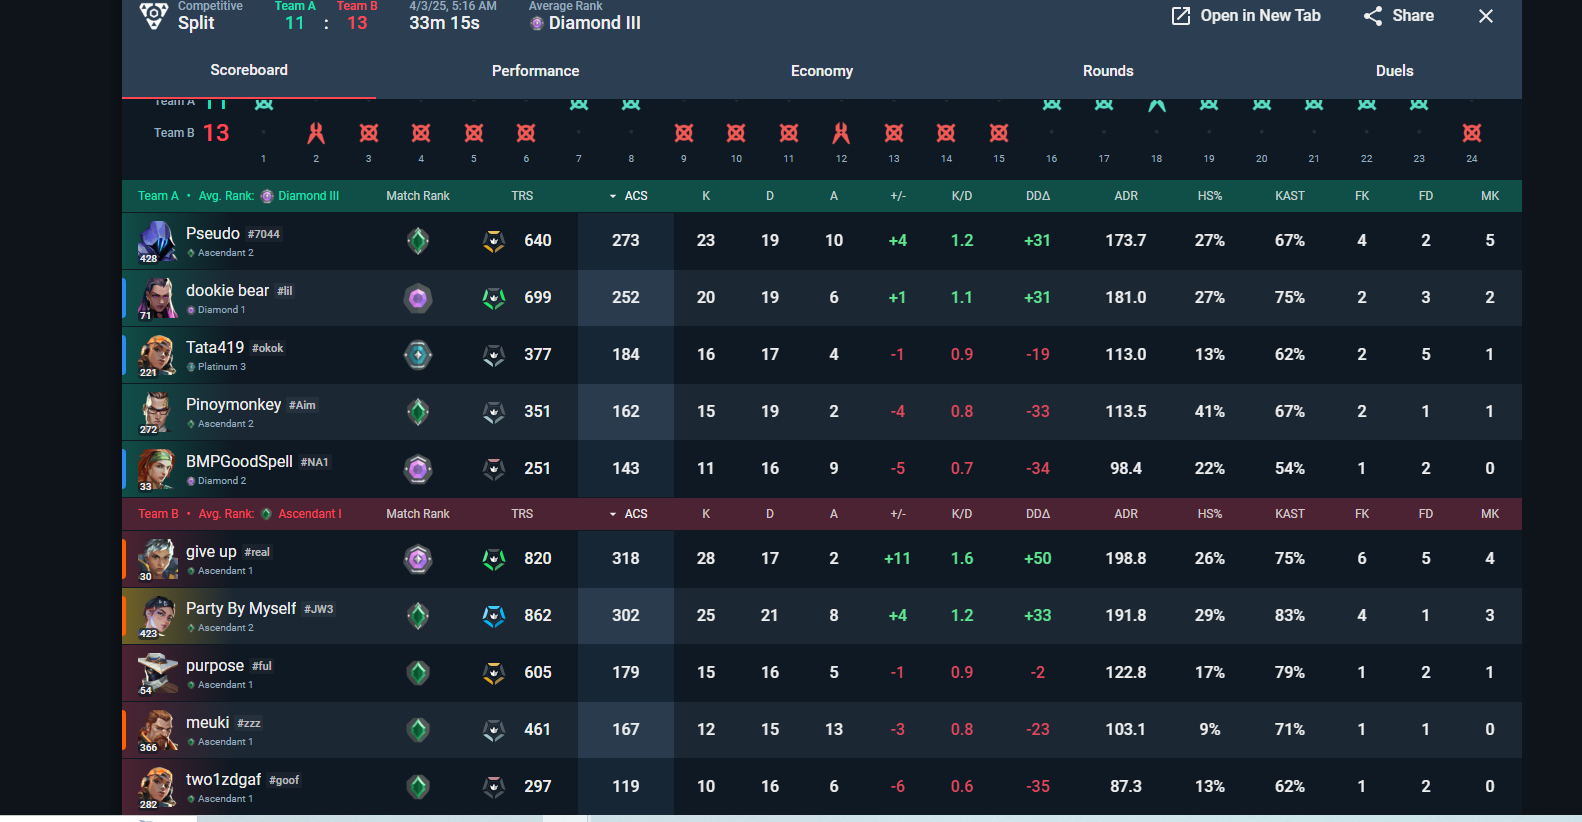Close the match details panel
This screenshot has width=1582, height=822.
1486,16
